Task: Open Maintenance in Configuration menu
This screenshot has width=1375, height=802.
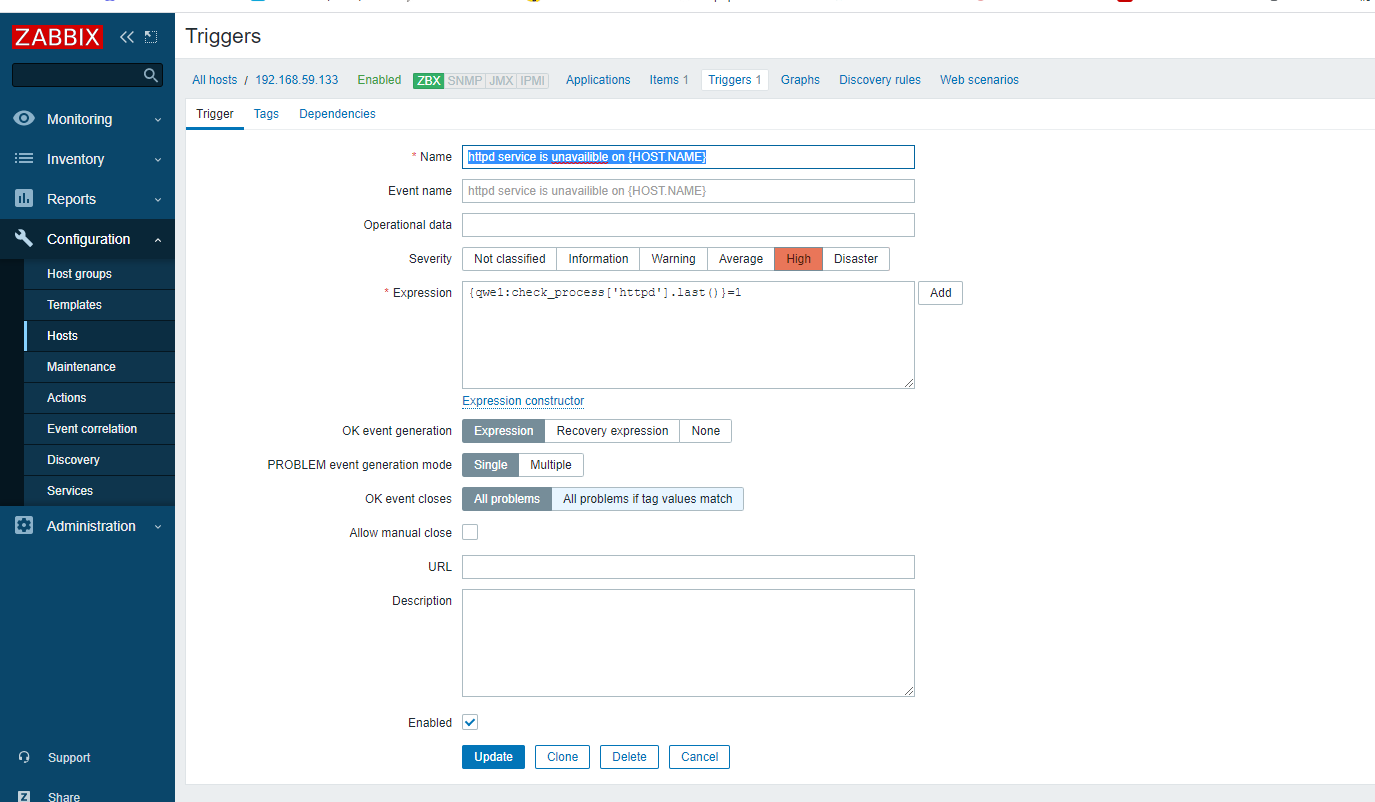Action: (x=99, y=367)
